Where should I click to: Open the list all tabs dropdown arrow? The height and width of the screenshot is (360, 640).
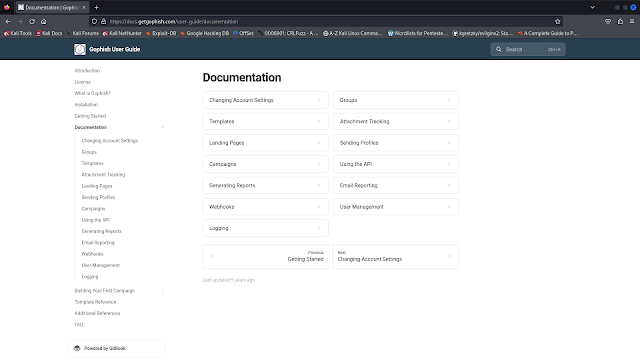pyautogui.click(x=592, y=7)
